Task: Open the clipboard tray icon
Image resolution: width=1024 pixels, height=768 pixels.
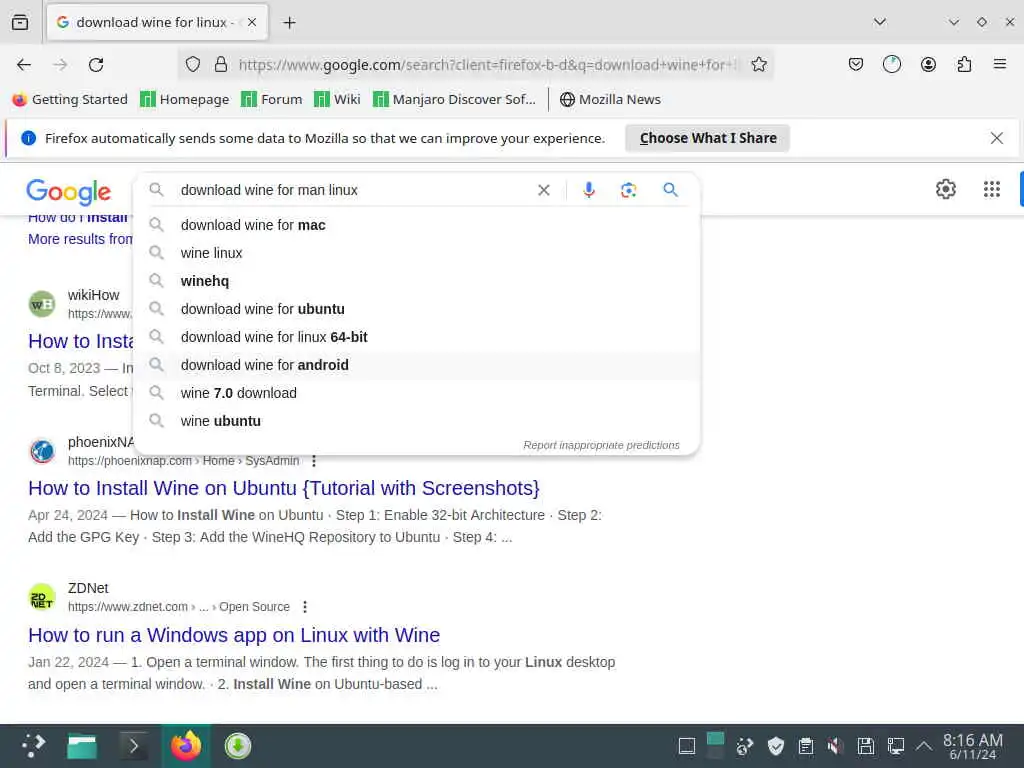Action: (805, 746)
